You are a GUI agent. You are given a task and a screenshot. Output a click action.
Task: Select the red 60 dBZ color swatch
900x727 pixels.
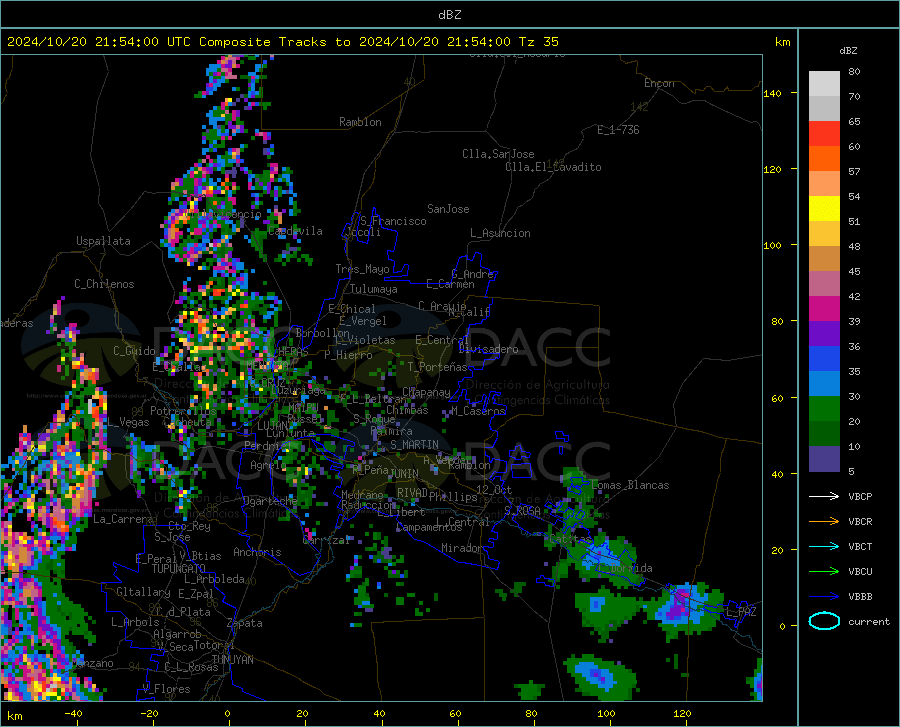click(824, 133)
